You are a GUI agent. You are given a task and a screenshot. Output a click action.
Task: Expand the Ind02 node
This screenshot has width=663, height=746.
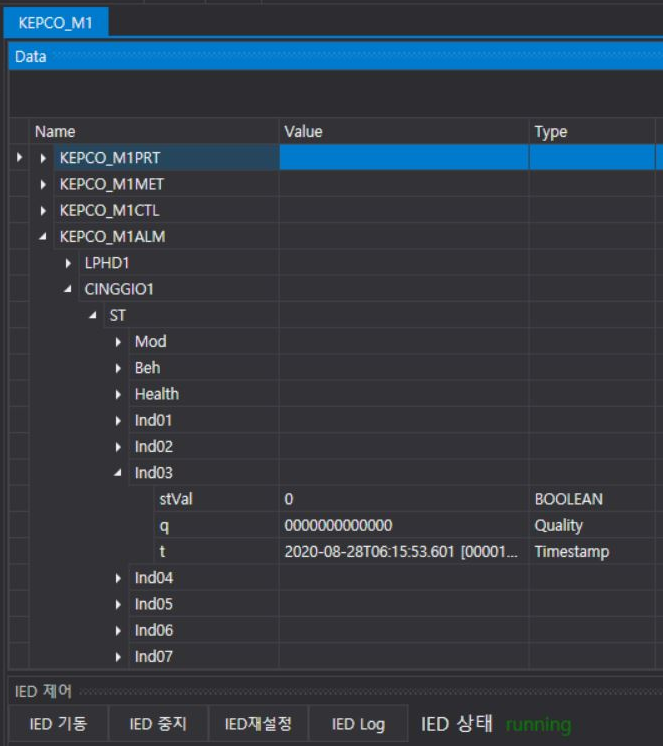118,446
